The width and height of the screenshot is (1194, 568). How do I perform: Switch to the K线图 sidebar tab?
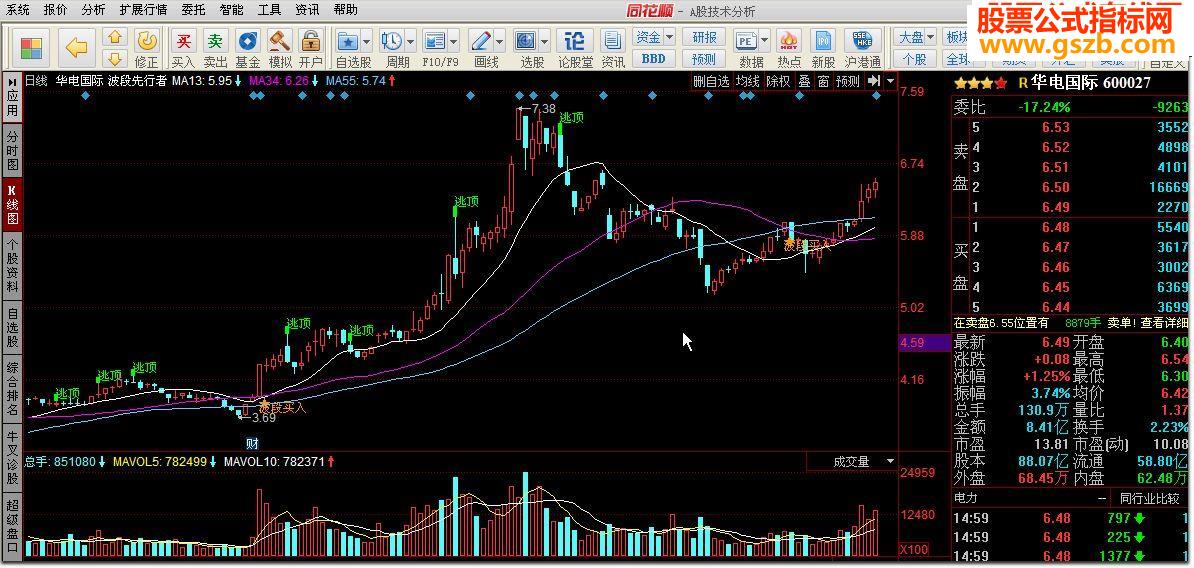point(13,203)
